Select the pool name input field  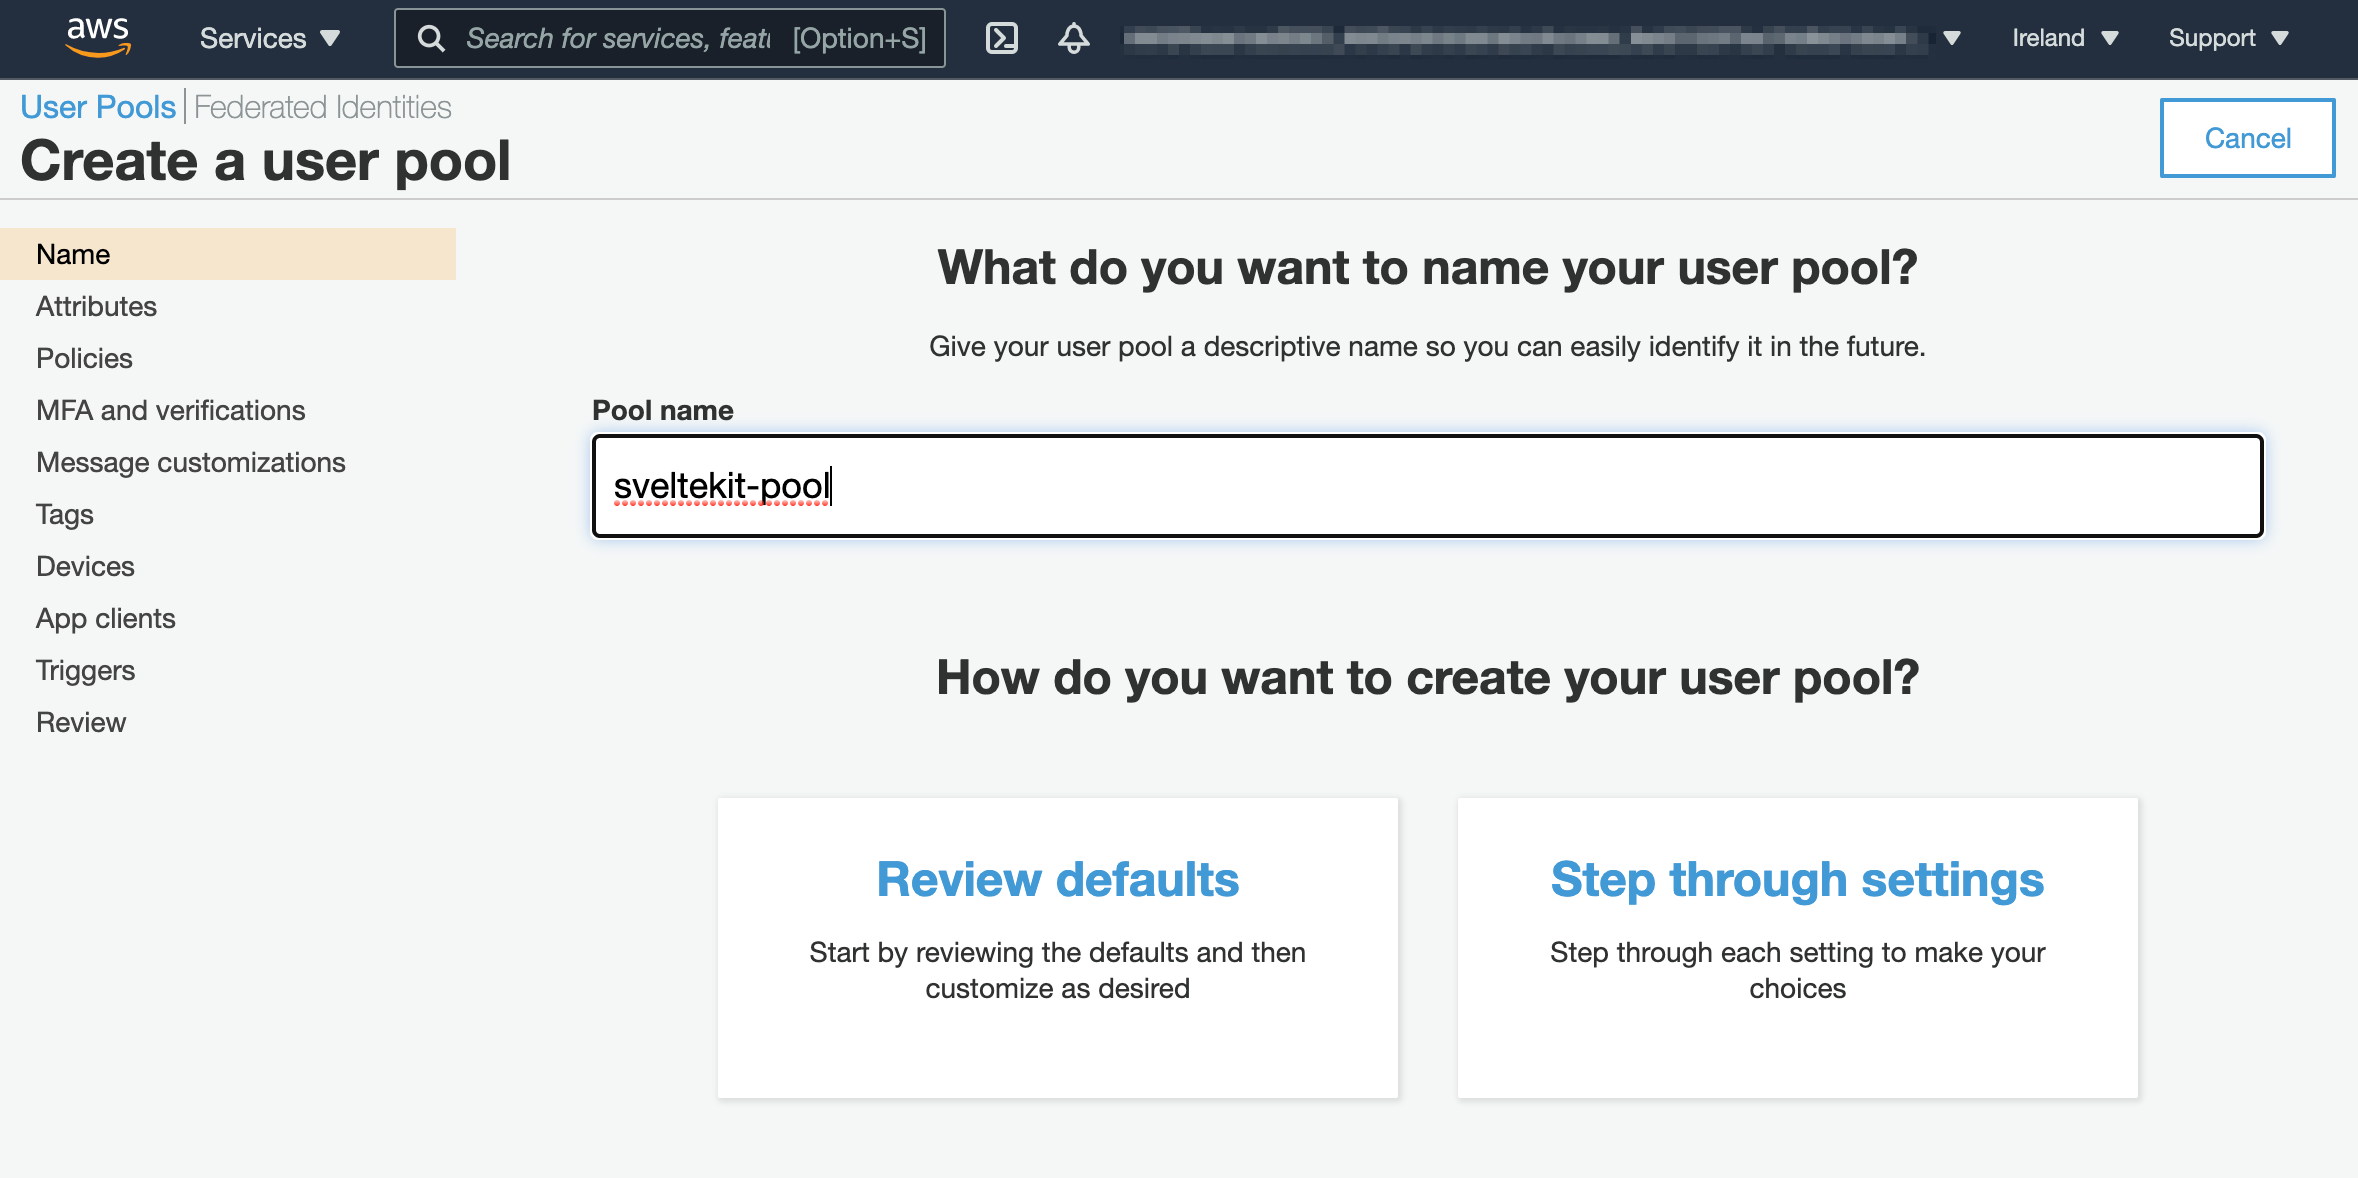(1429, 483)
